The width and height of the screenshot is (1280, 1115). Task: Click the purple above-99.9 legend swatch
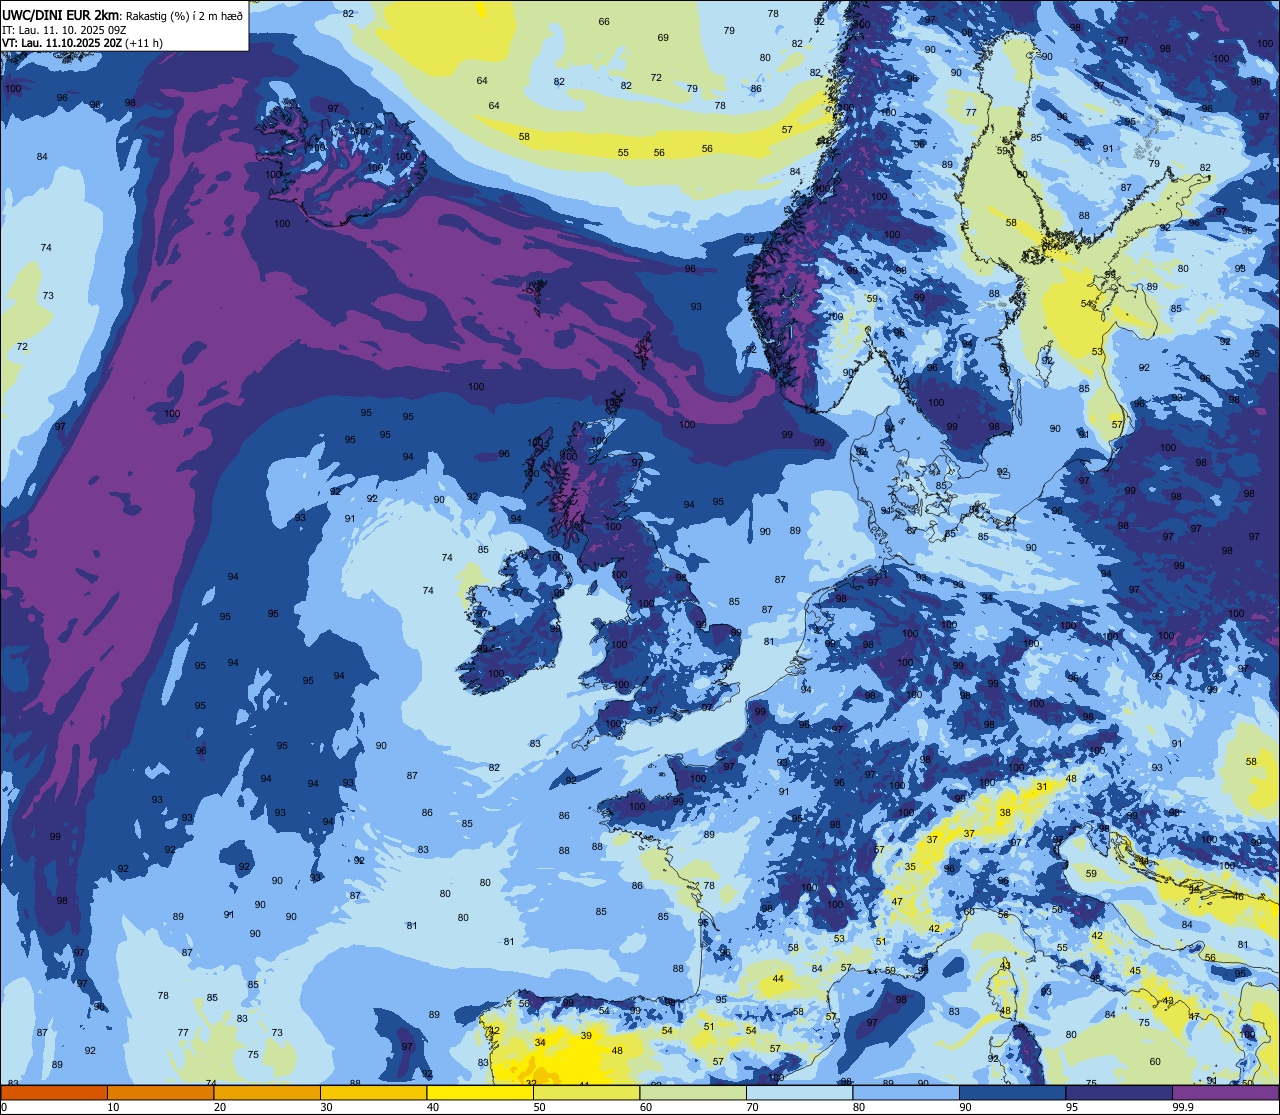[x=1225, y=1093]
